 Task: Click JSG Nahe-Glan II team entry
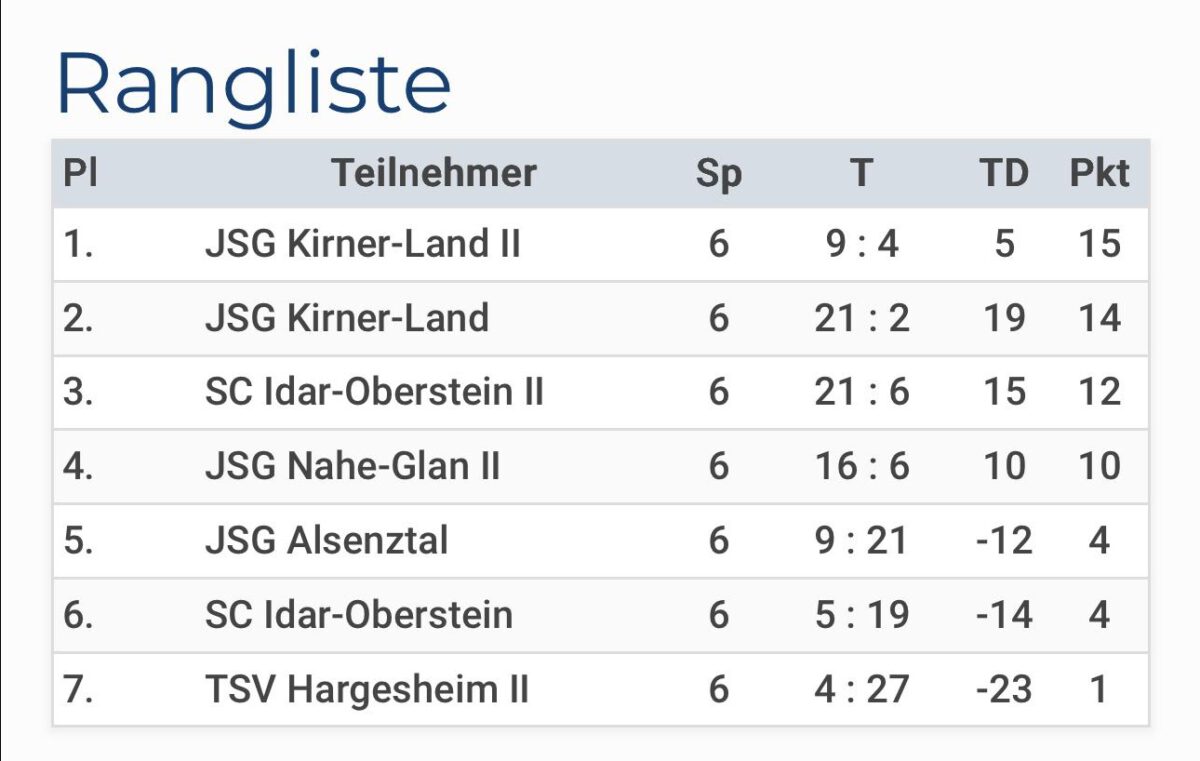point(352,466)
